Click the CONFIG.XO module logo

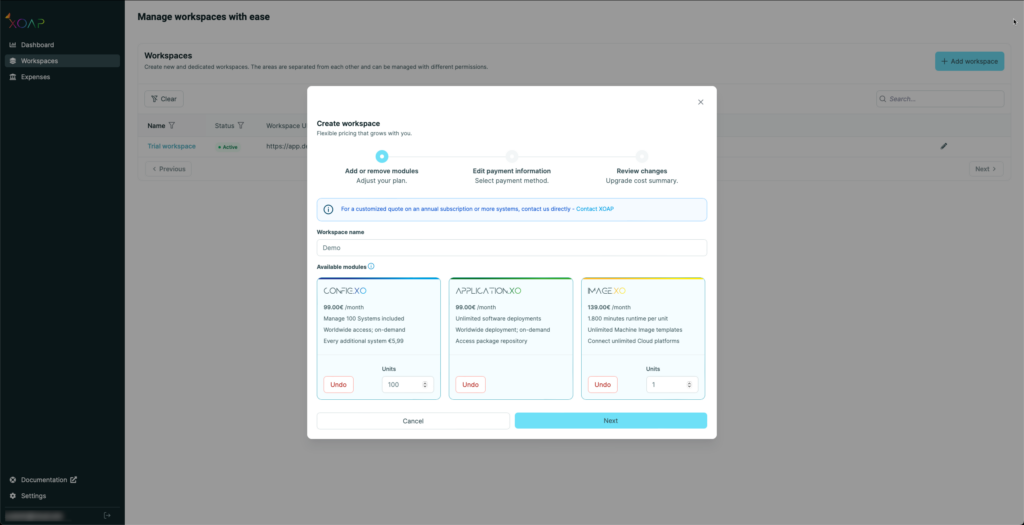click(345, 291)
